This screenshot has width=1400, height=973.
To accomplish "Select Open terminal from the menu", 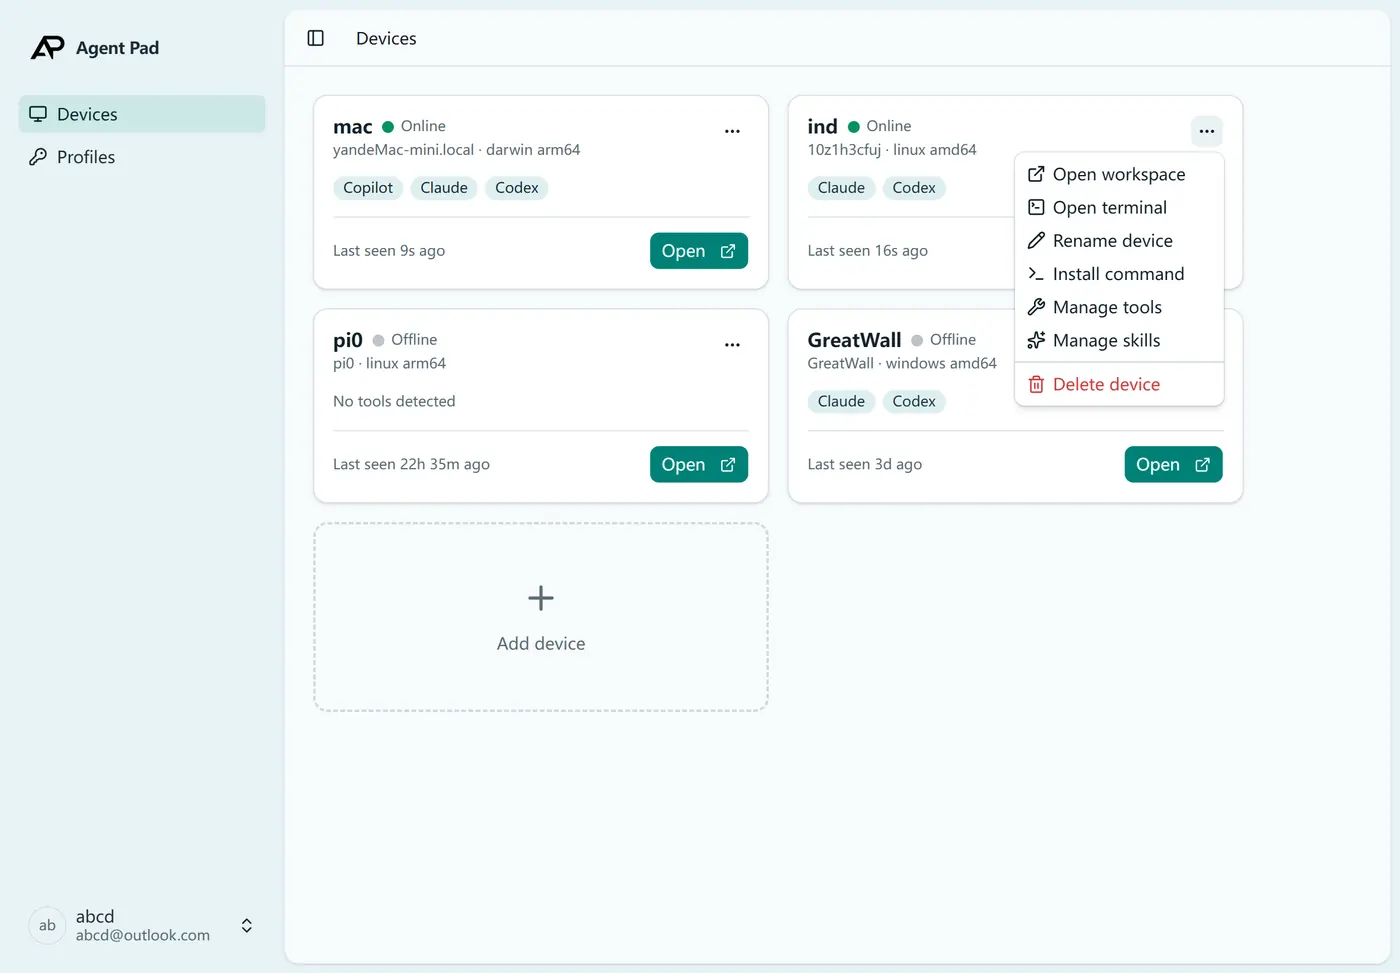I will point(1119,207).
